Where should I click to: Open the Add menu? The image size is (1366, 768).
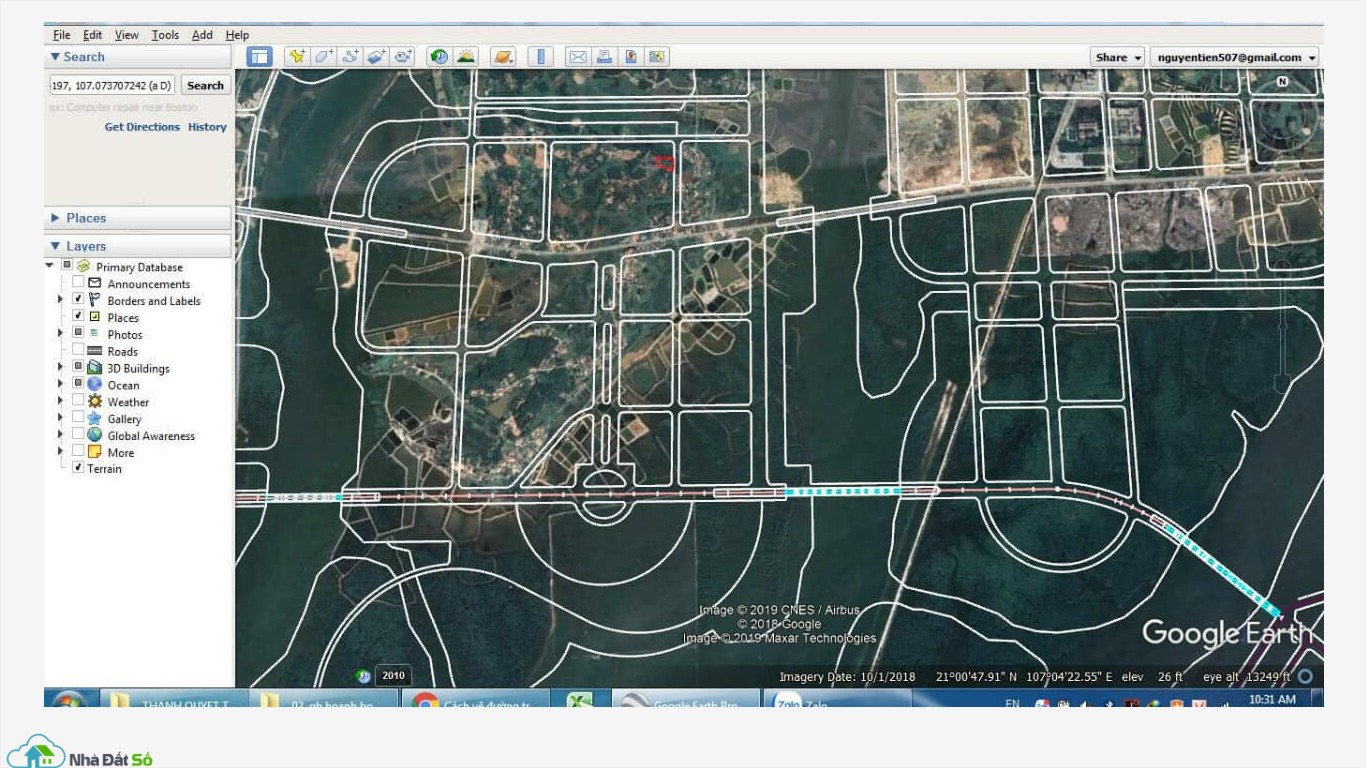[x=202, y=35]
